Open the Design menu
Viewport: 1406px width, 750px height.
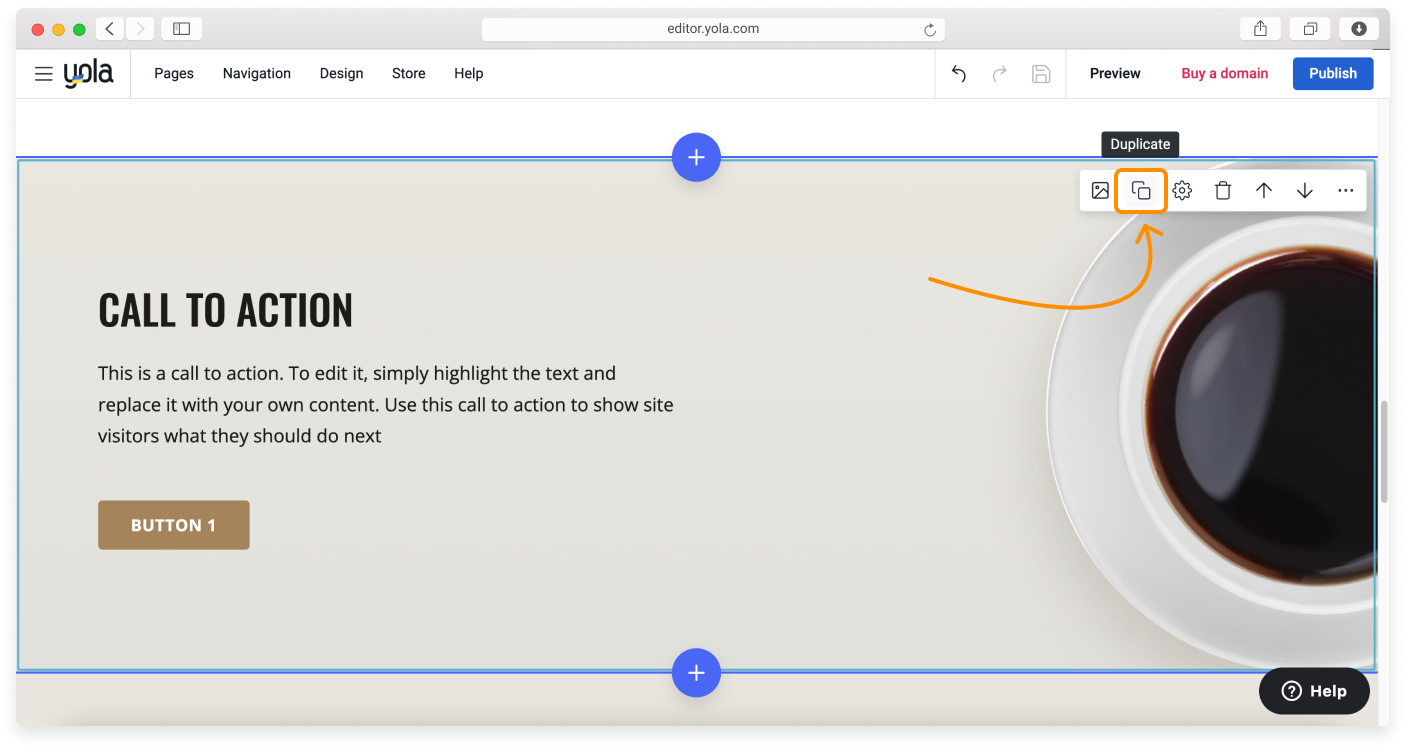[341, 74]
